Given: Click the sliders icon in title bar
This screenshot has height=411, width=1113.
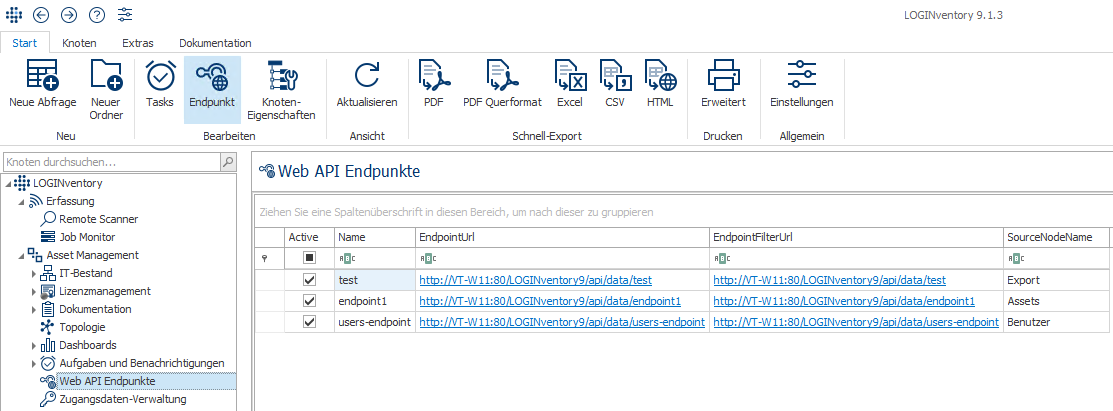Looking at the screenshot, I should [125, 14].
